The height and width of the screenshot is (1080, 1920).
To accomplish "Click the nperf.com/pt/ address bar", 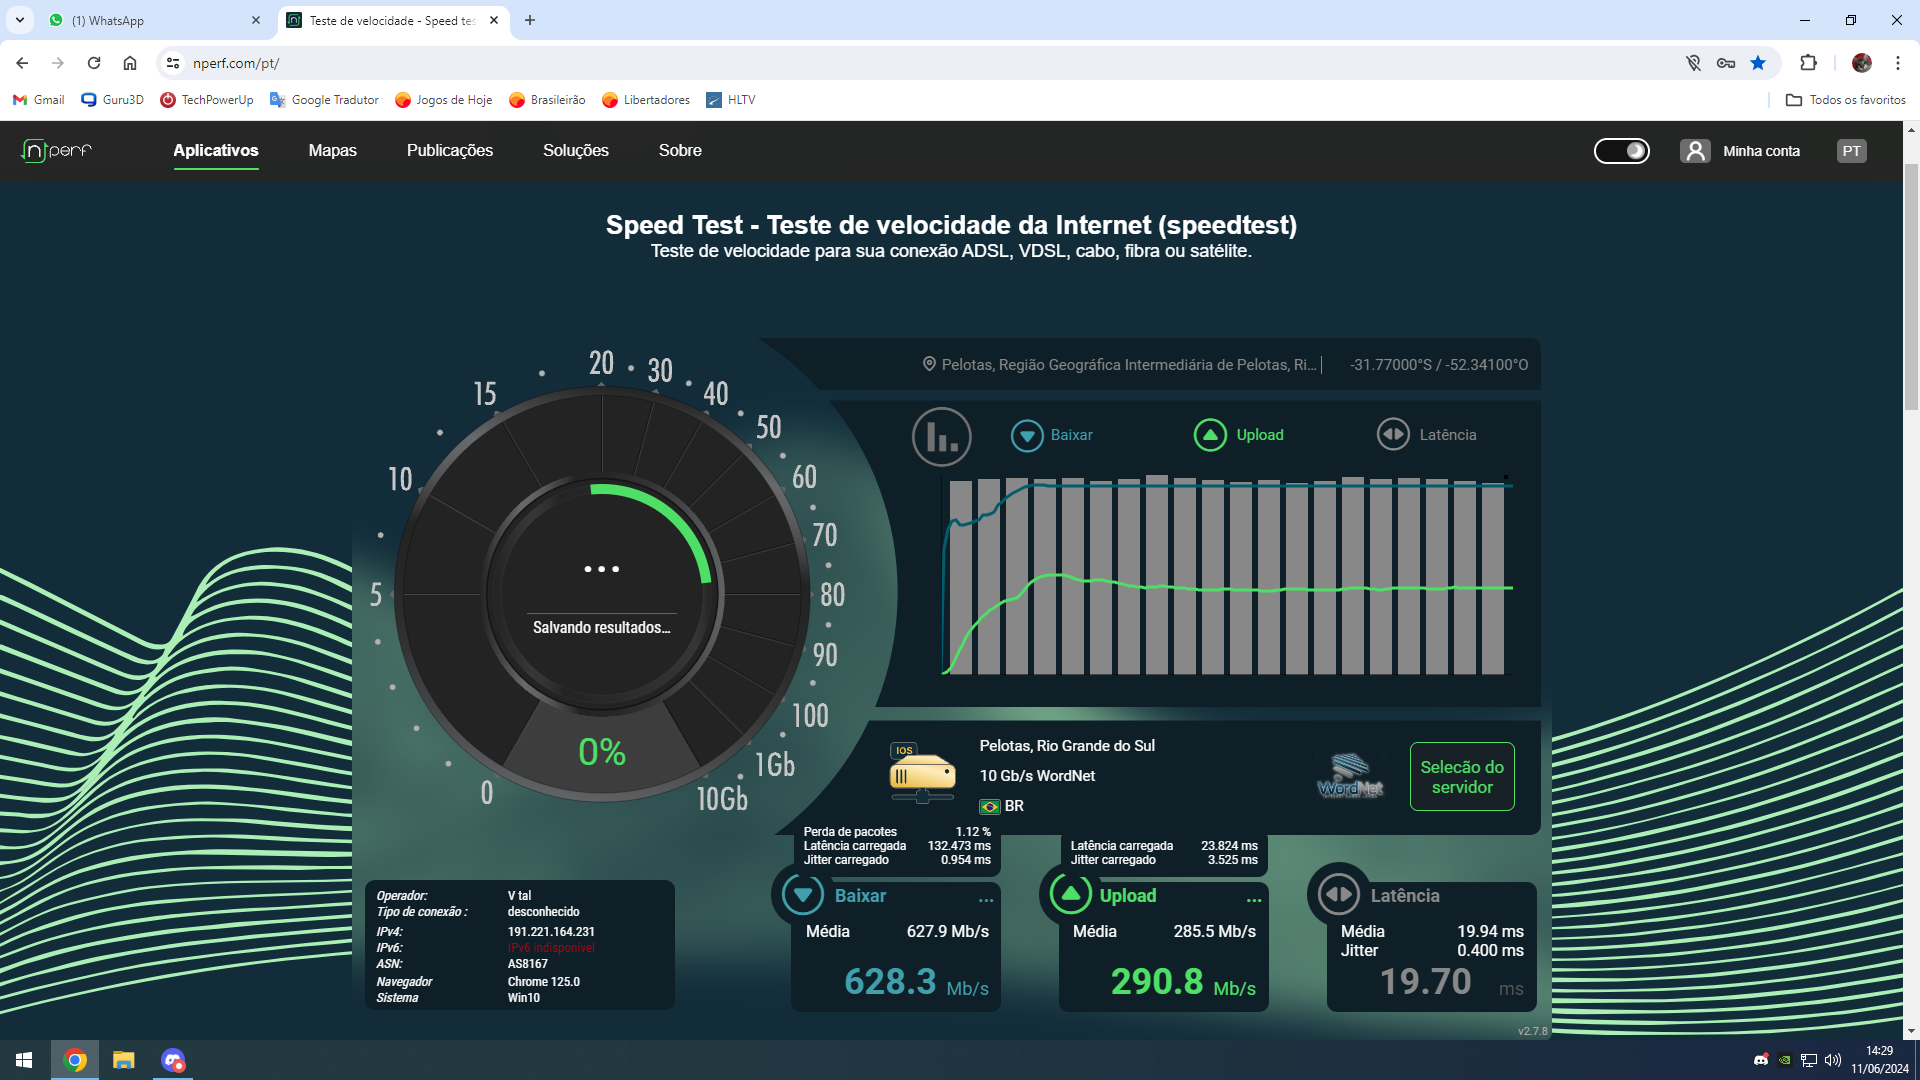I will point(920,63).
